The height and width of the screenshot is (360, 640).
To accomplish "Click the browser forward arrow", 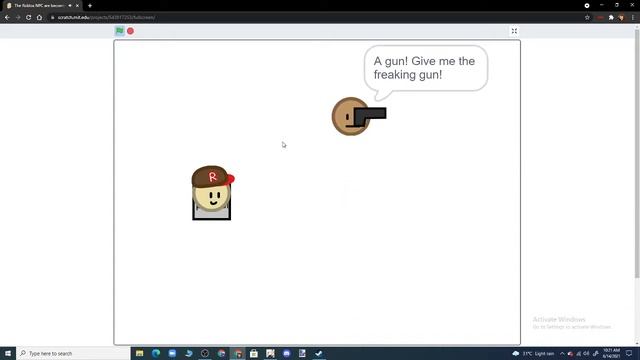I will coord(18,18).
